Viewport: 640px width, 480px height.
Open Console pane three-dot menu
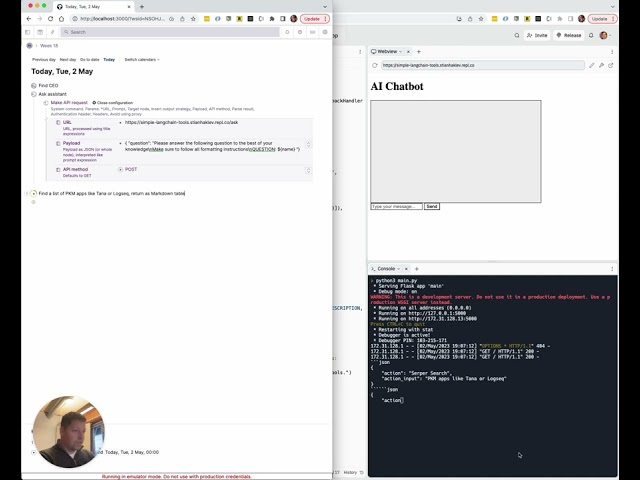[612, 269]
